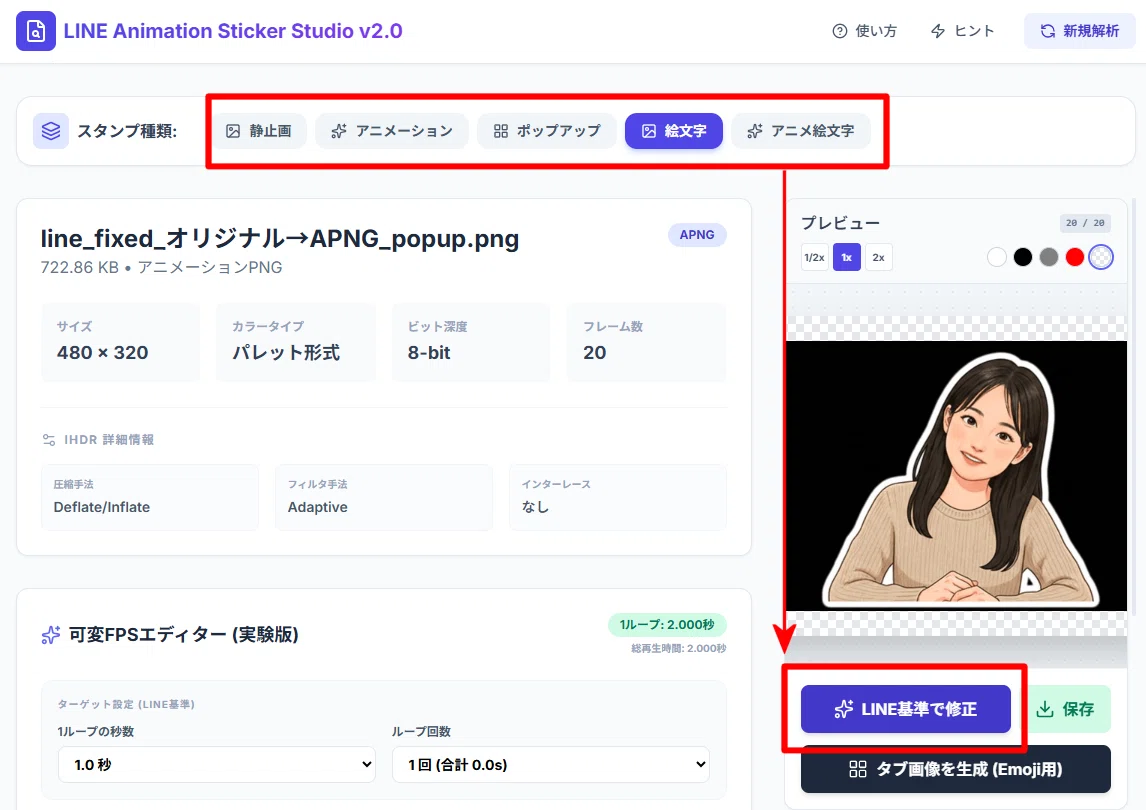Viewport: 1146px width, 810px height.
Task: Click the sticker preview image
Action: (957, 476)
